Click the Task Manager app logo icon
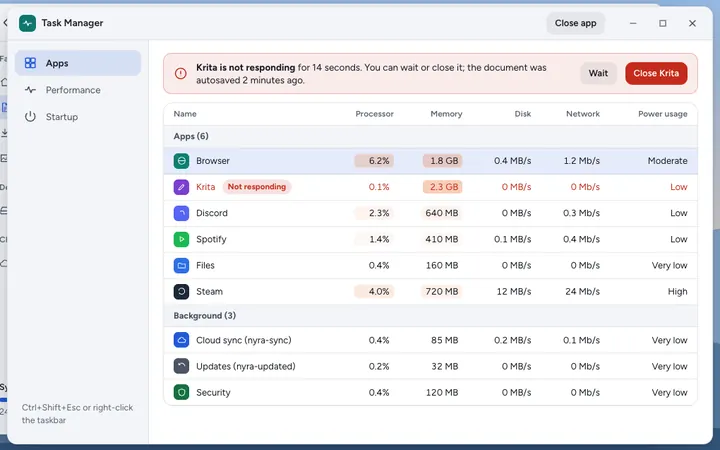 [28, 23]
